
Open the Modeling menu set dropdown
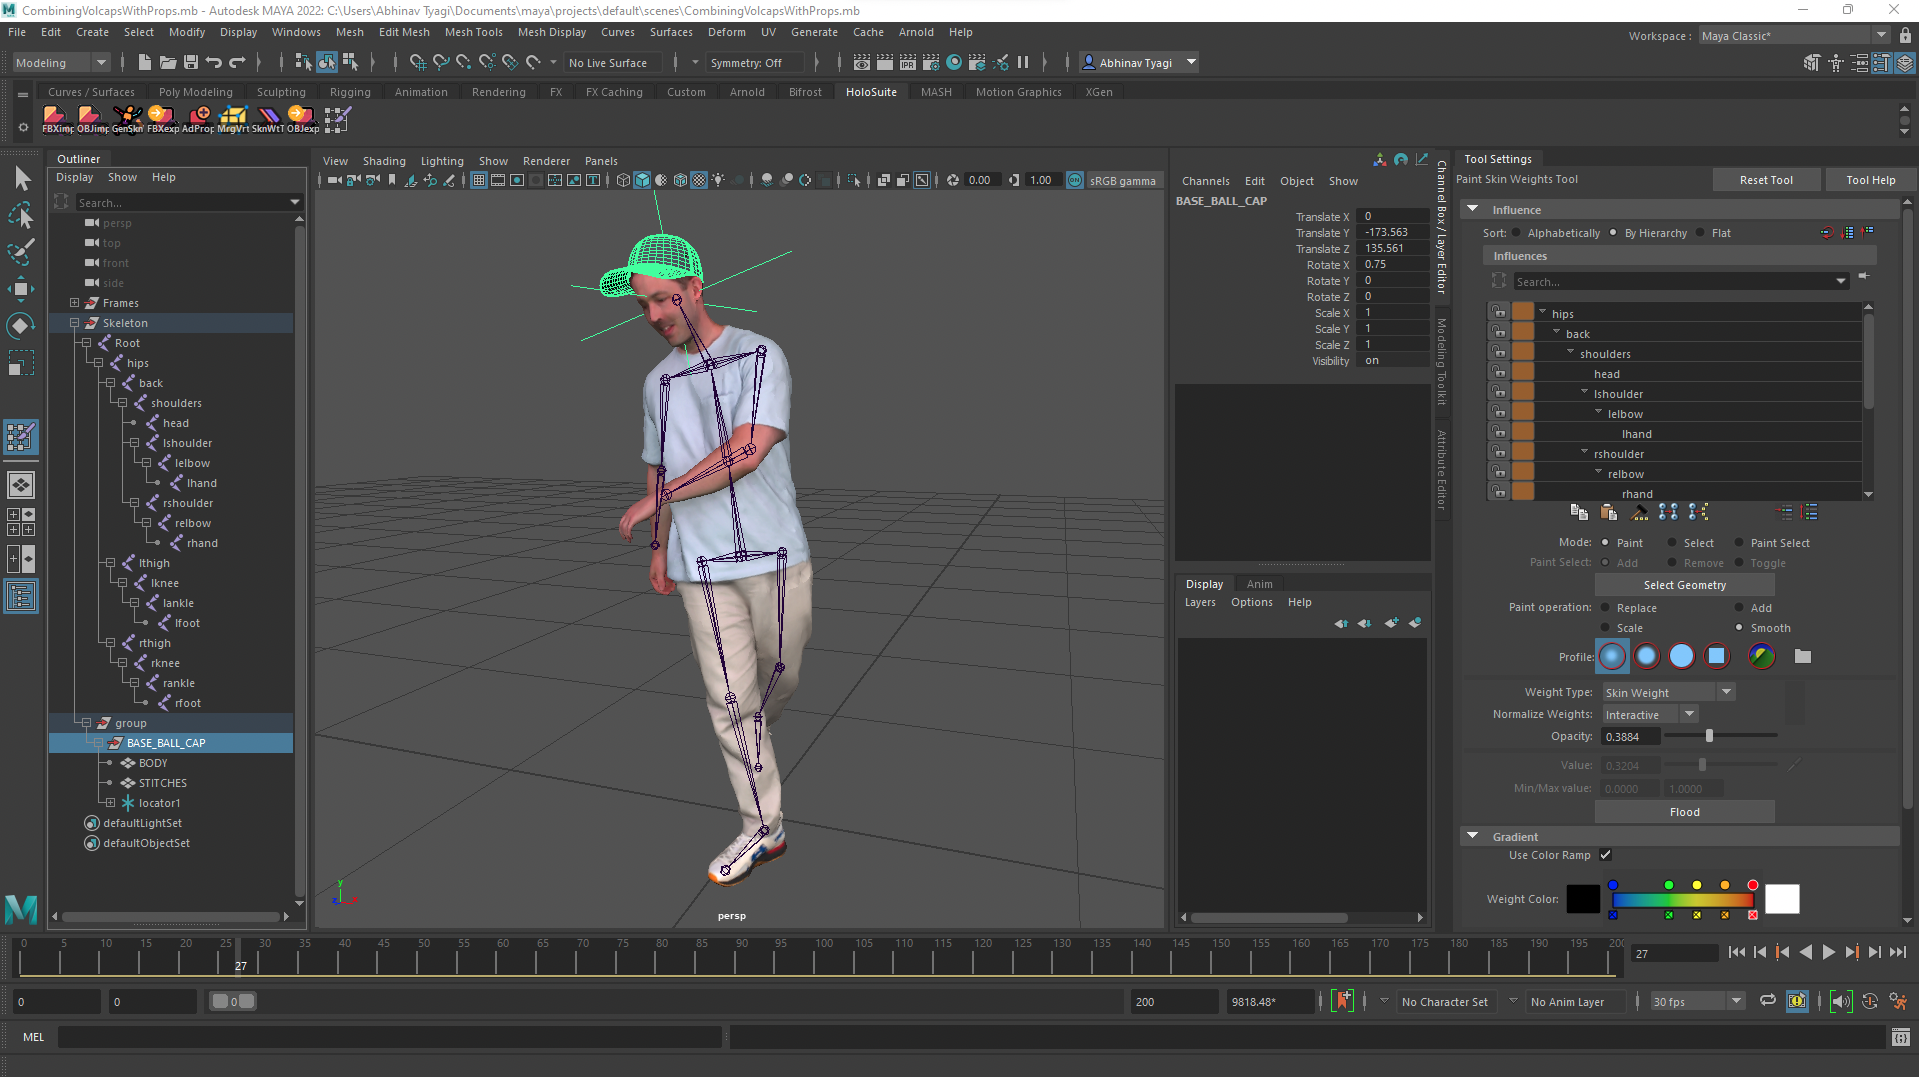60,63
